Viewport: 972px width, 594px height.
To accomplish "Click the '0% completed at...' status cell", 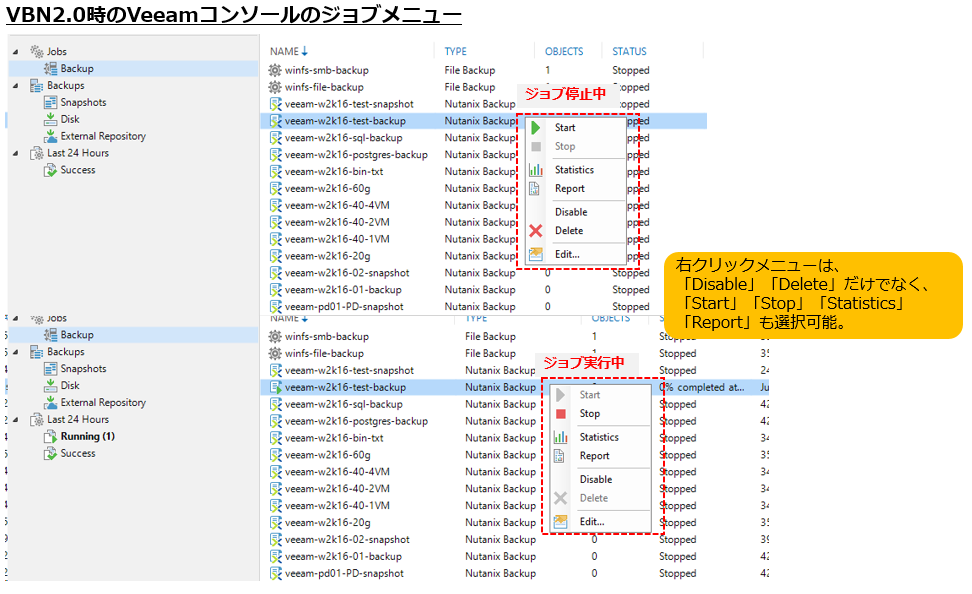I will (701, 388).
